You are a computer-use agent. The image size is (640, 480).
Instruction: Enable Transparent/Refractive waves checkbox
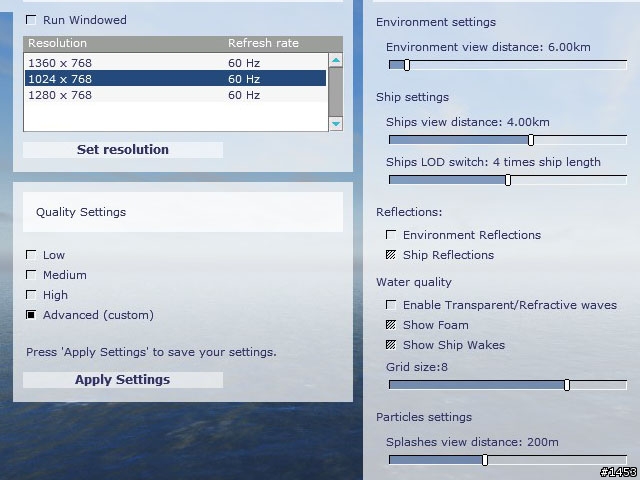coord(391,305)
